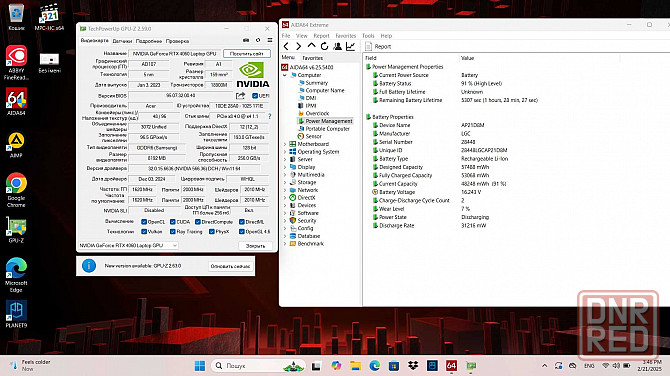Toggle the Ray Tracing checkbox

(x=173, y=232)
